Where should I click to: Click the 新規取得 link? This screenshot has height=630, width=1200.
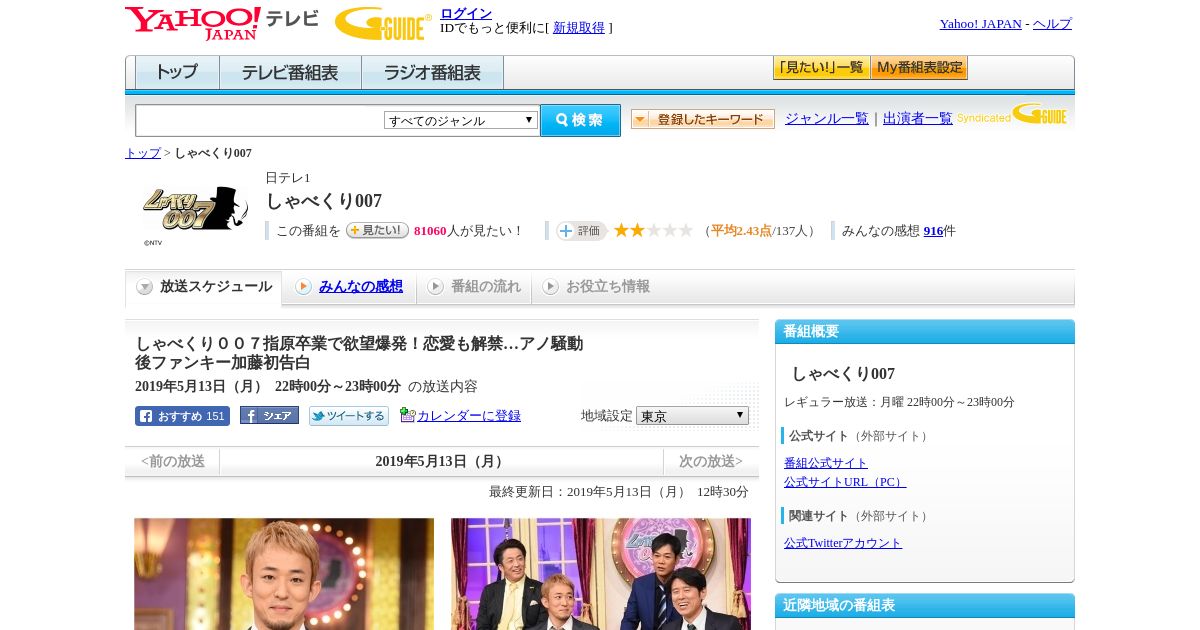[x=579, y=28]
